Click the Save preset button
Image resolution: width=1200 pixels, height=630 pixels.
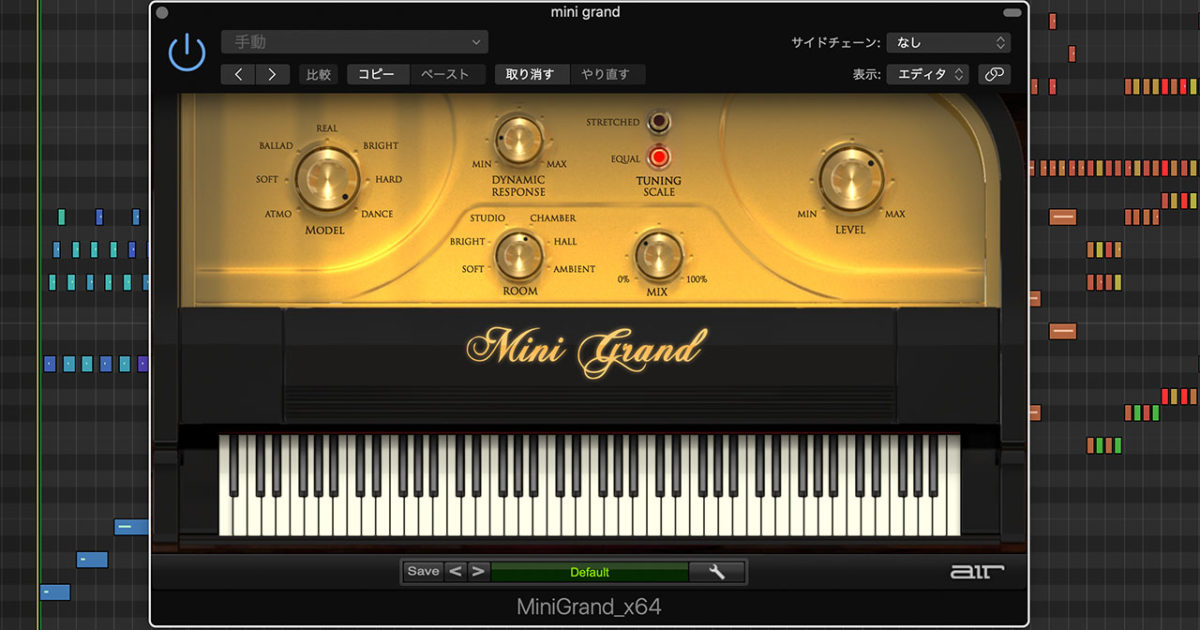[423, 572]
